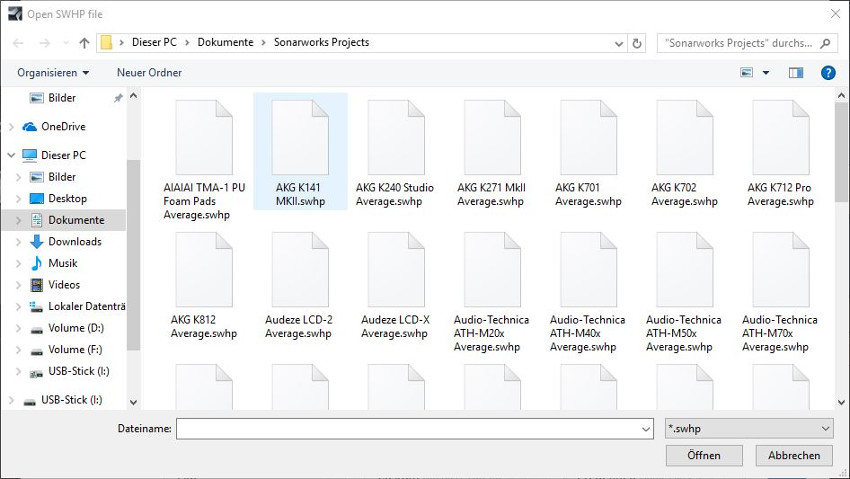The width and height of the screenshot is (850, 479).
Task: Refresh the Sonarworks Projects folder
Action: pos(638,43)
